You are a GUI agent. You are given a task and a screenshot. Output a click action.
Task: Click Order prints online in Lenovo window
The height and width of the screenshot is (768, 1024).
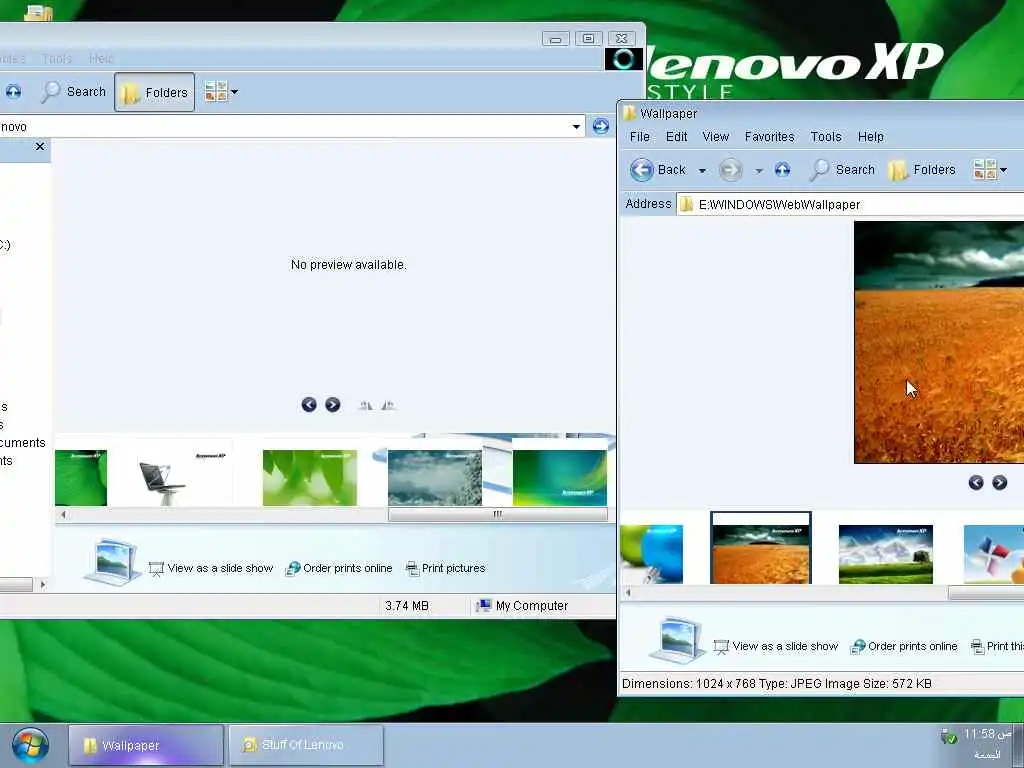339,568
